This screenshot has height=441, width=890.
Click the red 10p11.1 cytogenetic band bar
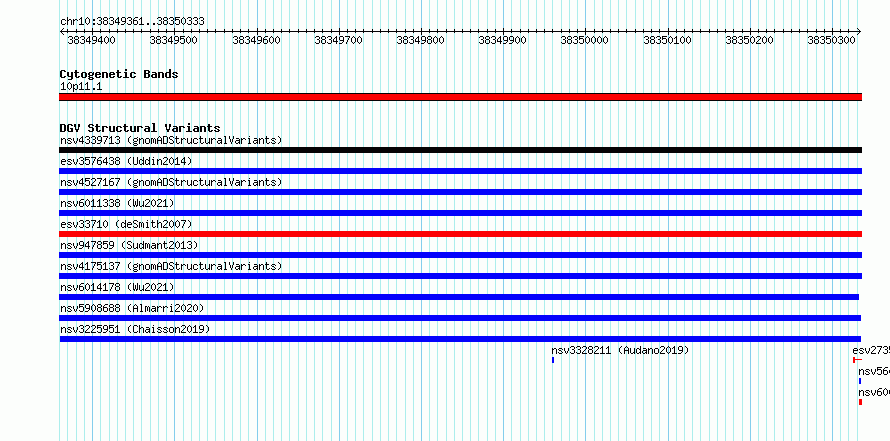click(460, 97)
